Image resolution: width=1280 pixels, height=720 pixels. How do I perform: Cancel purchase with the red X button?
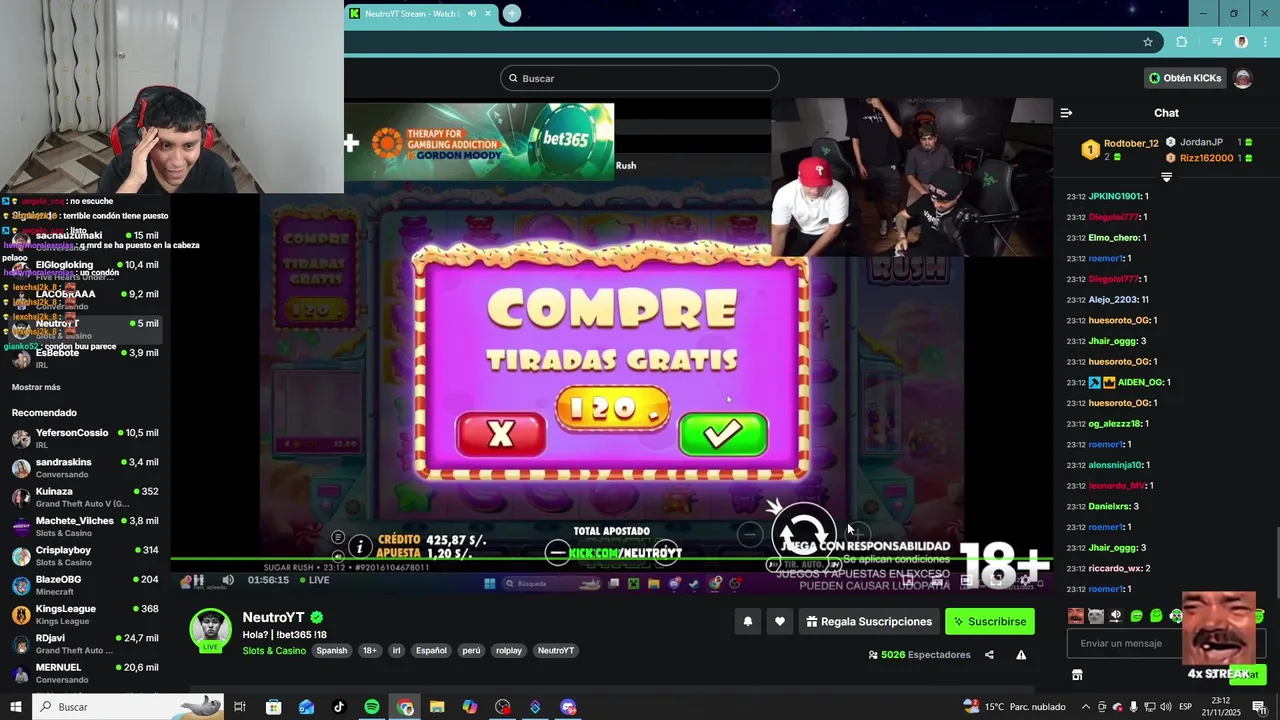point(501,434)
